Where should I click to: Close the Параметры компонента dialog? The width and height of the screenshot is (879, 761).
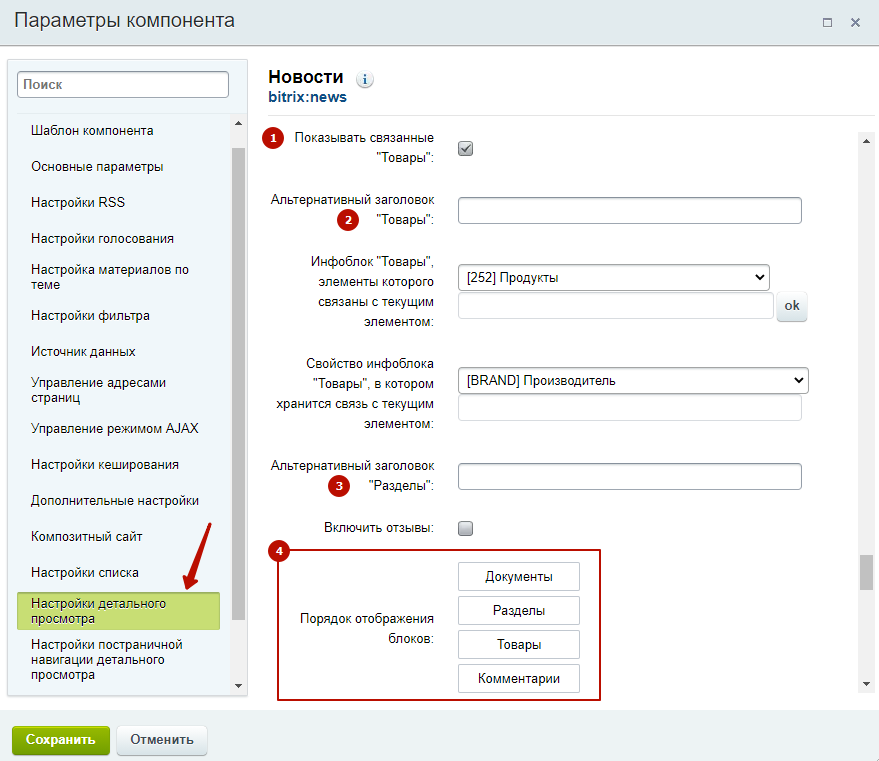(x=855, y=22)
